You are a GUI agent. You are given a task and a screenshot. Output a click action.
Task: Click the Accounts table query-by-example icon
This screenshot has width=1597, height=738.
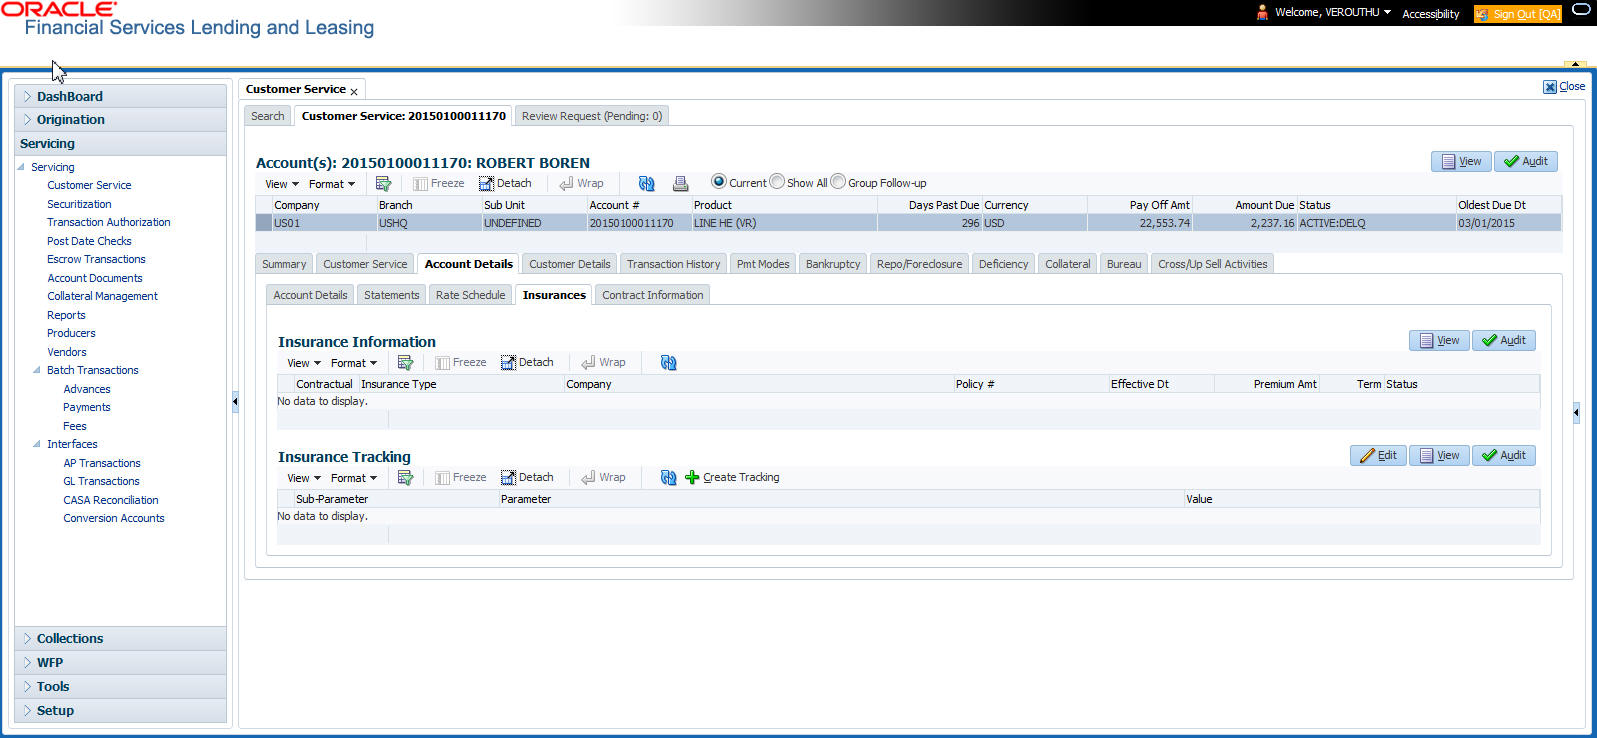point(383,184)
